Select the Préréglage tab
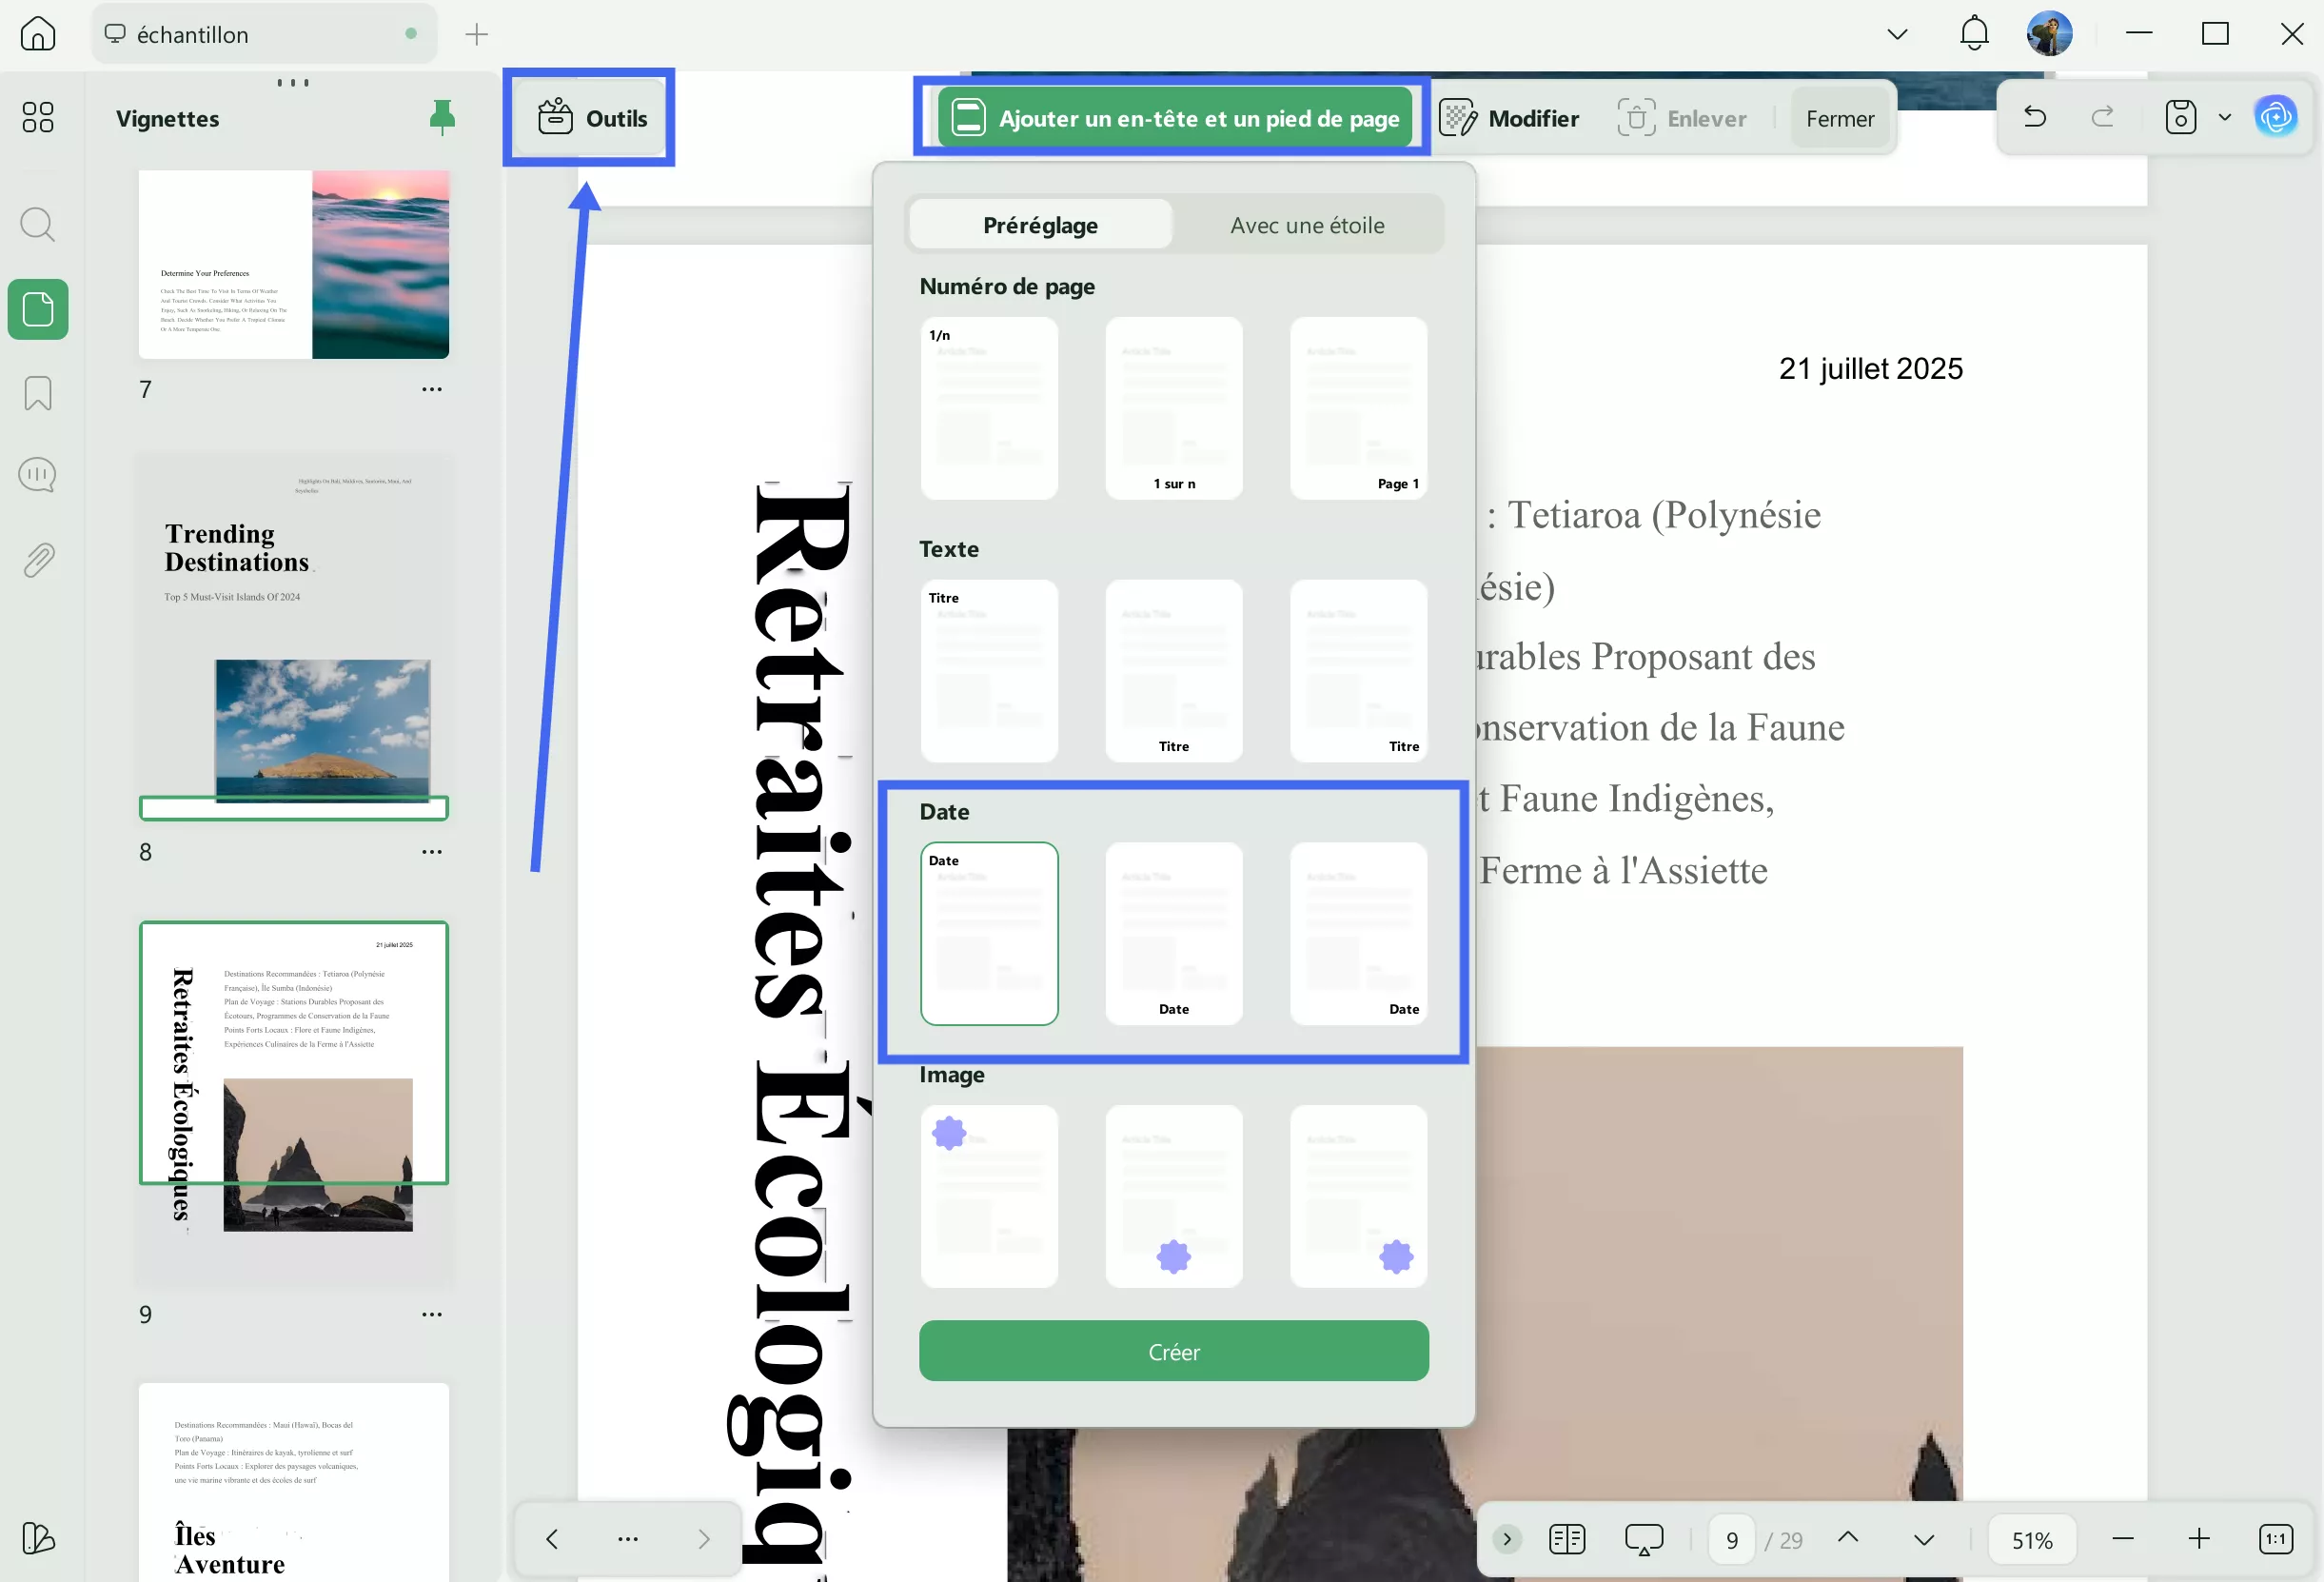The image size is (2324, 1582). 1039,224
